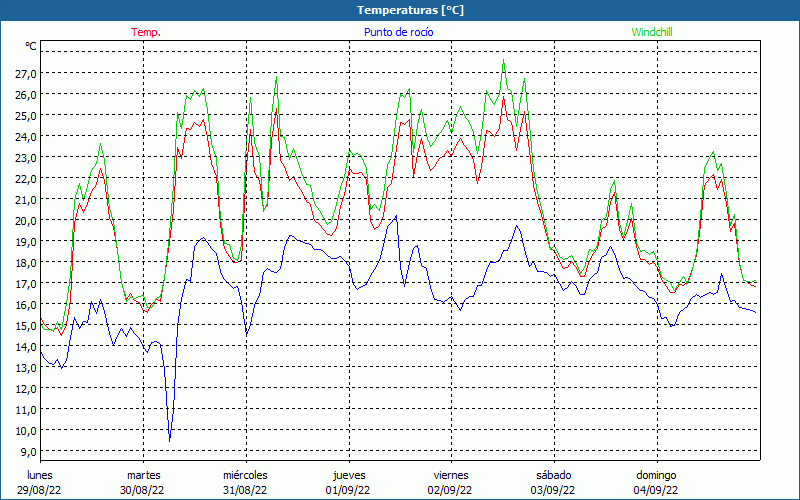
Task: Click the 'miércoles' day label
Action: [x=245, y=475]
